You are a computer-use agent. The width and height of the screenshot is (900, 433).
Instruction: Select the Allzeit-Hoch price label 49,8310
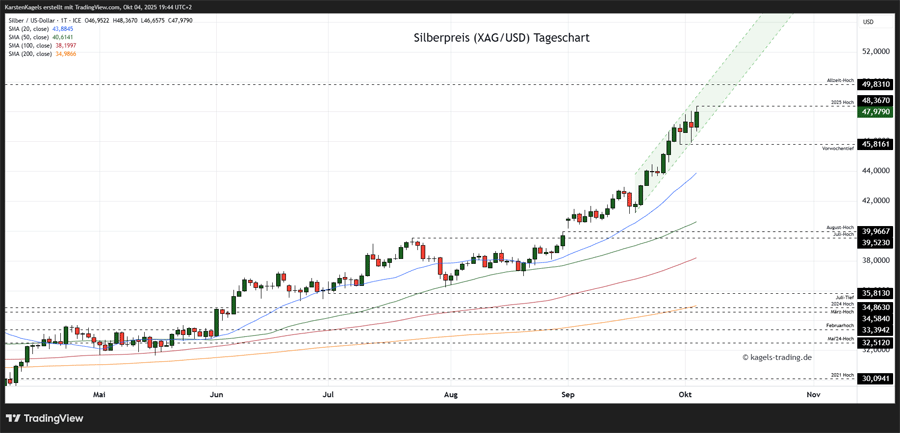(x=875, y=85)
